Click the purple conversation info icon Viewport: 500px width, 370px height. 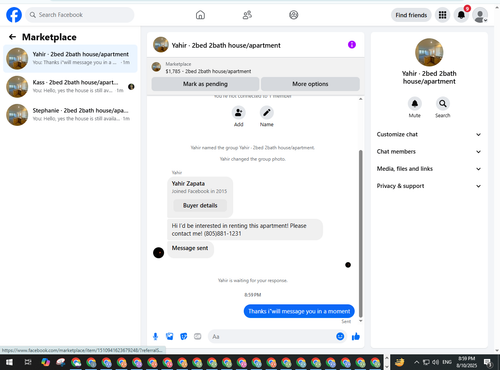pyautogui.click(x=352, y=45)
